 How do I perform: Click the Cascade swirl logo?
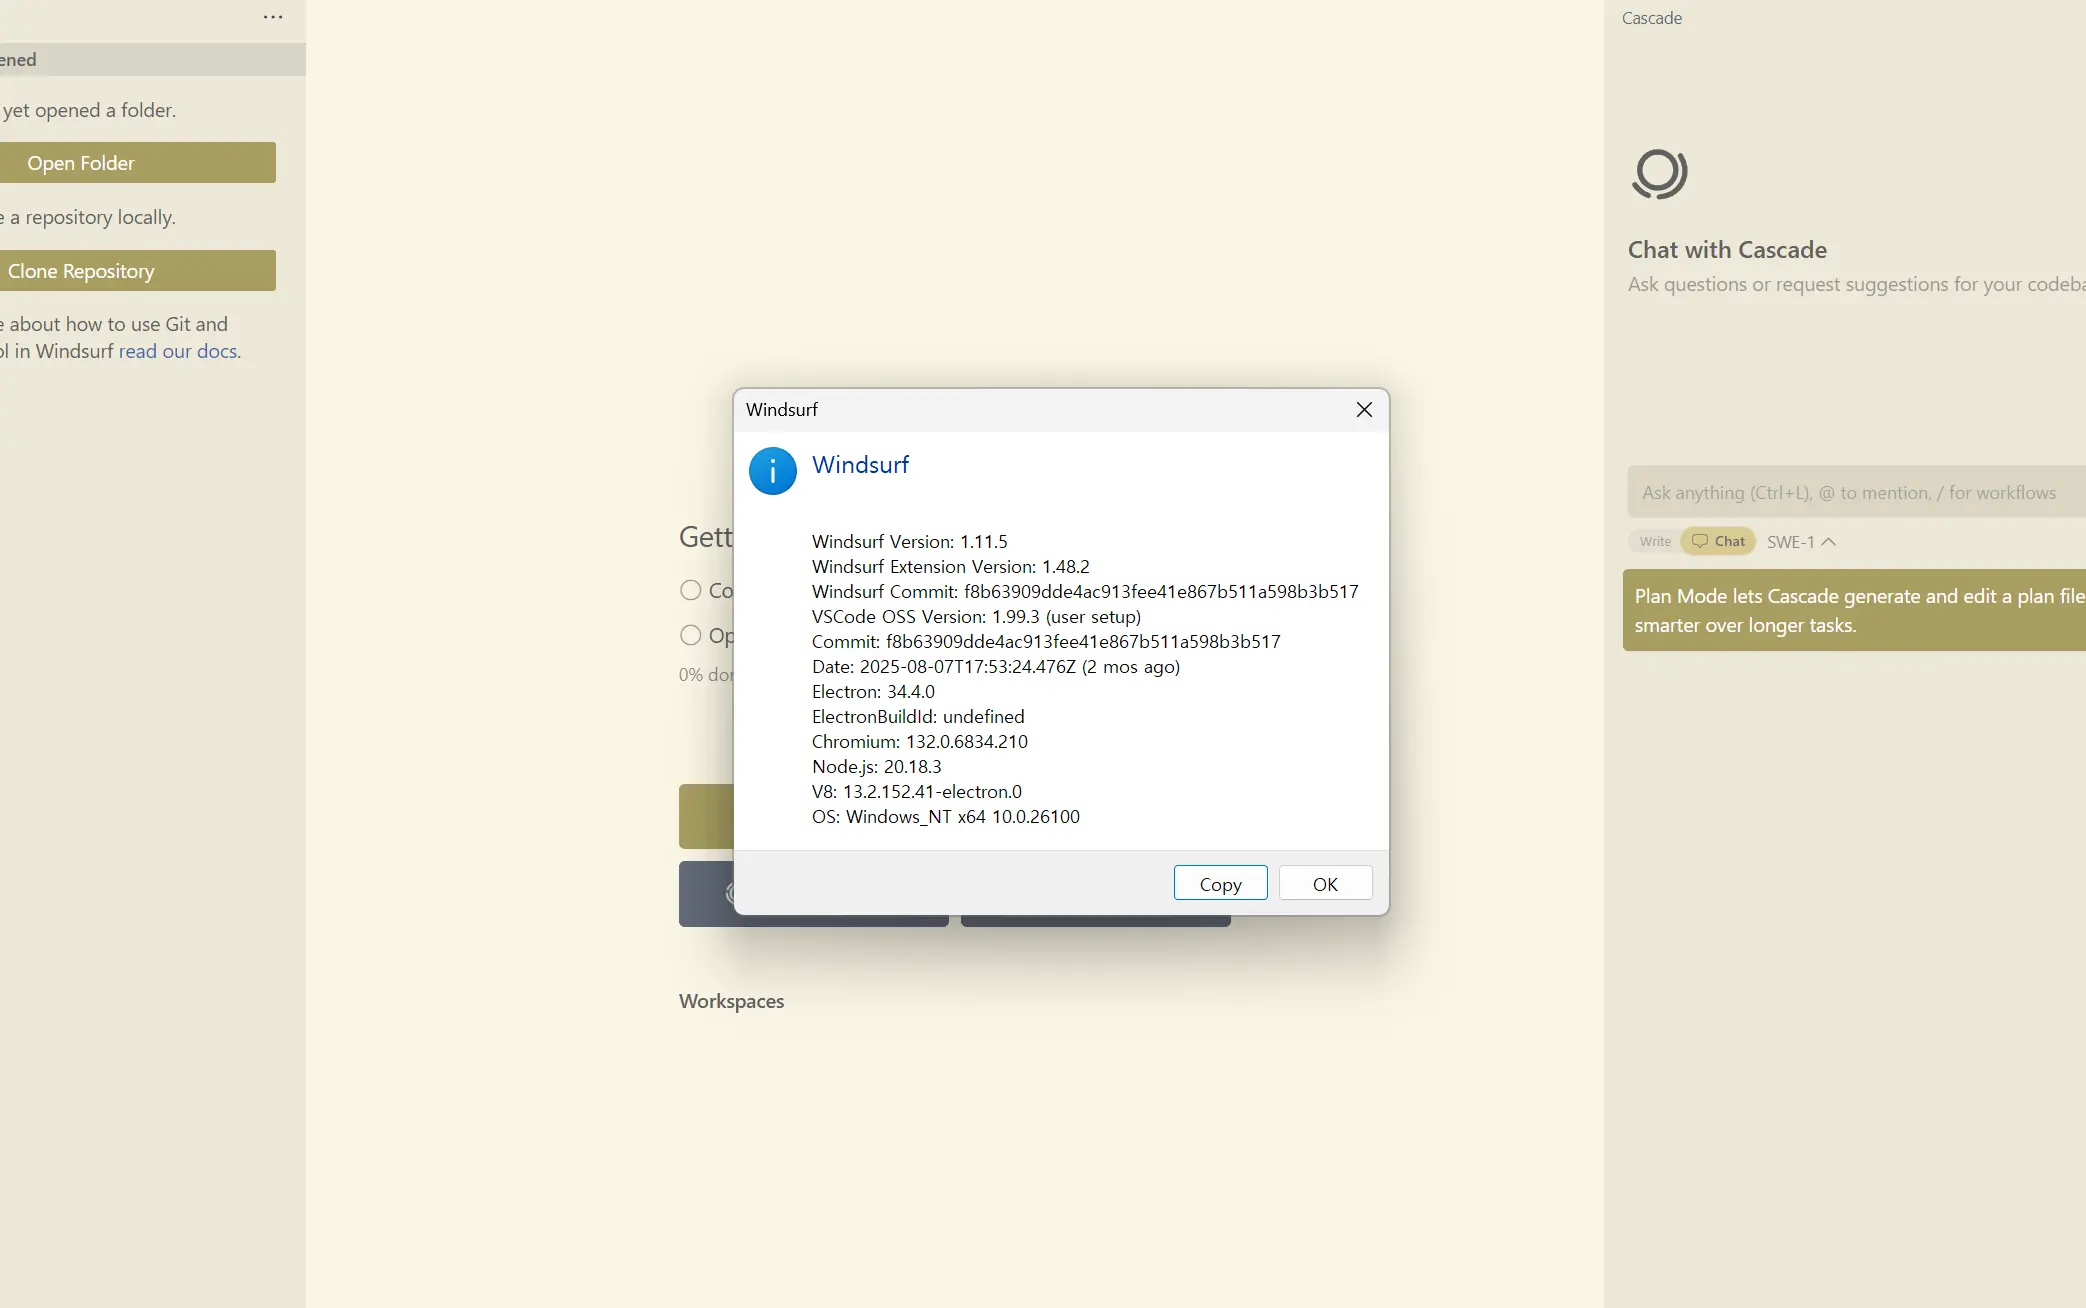click(1659, 174)
